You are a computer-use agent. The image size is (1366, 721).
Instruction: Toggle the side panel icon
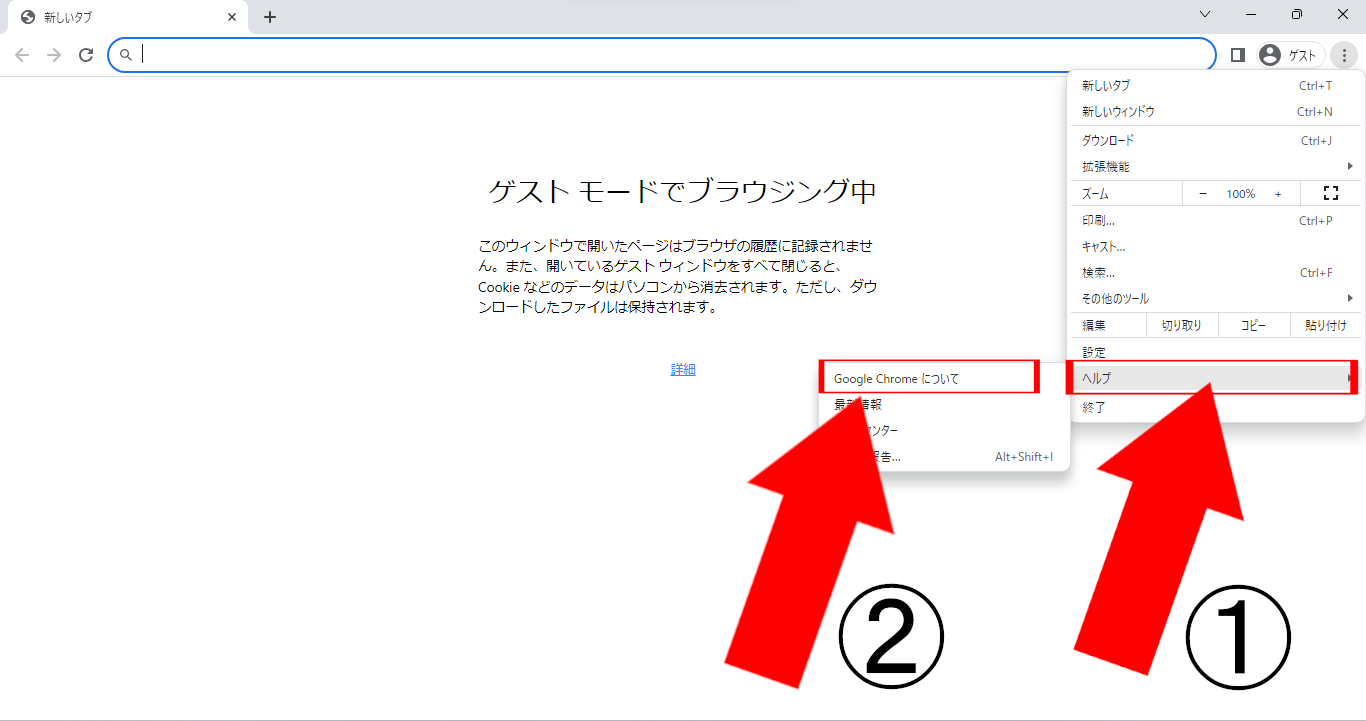(1237, 55)
